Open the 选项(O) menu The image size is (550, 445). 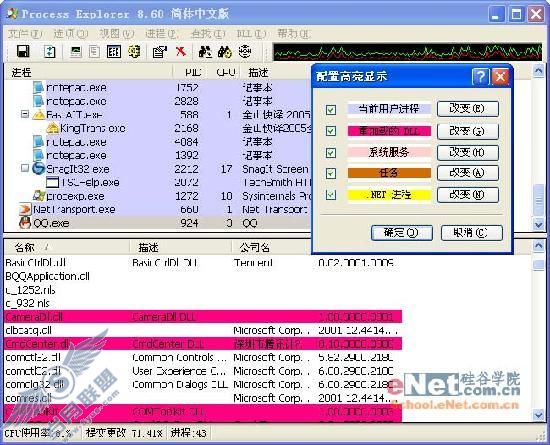coord(70,34)
